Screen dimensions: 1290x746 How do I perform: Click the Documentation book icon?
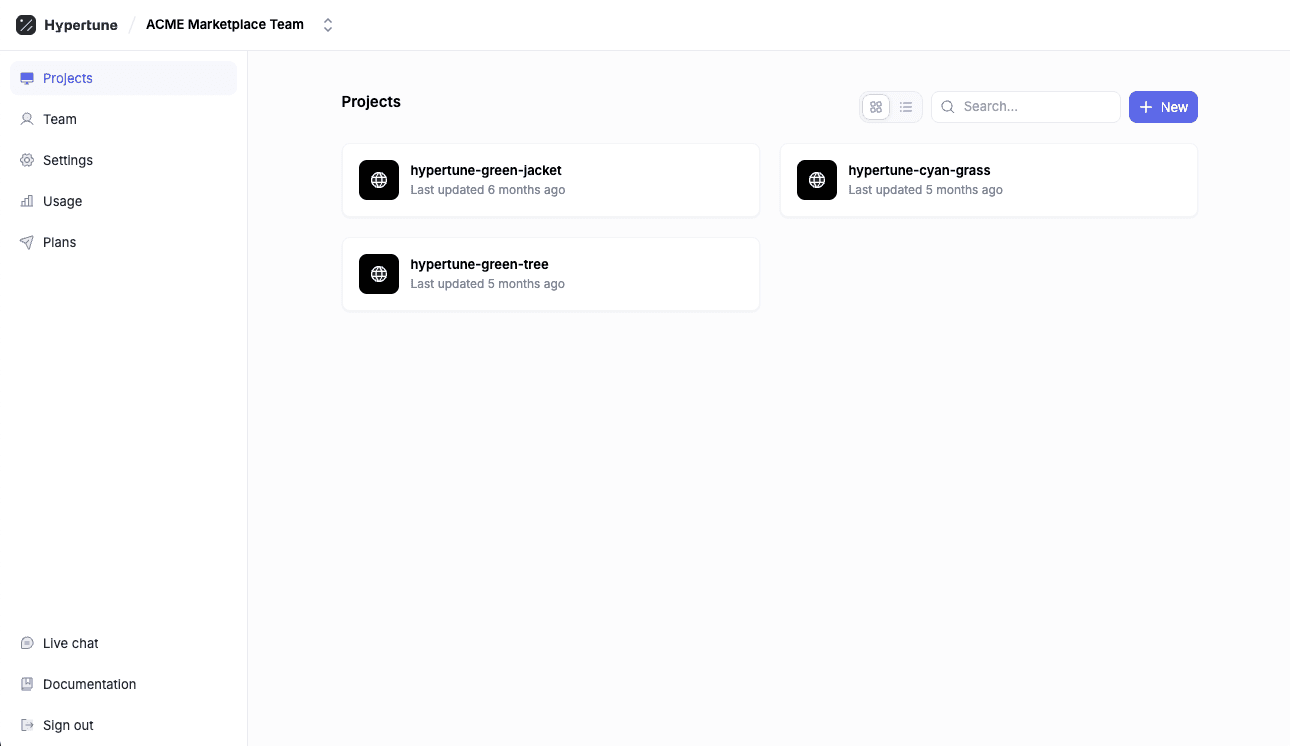click(27, 684)
